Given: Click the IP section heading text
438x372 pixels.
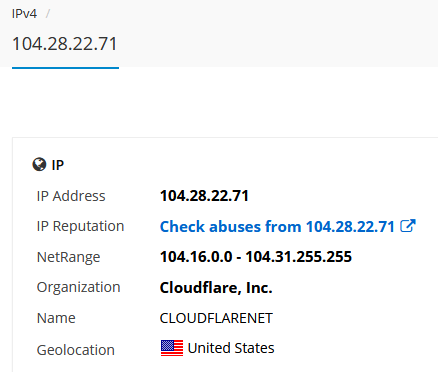Looking at the screenshot, I should 58,165.
